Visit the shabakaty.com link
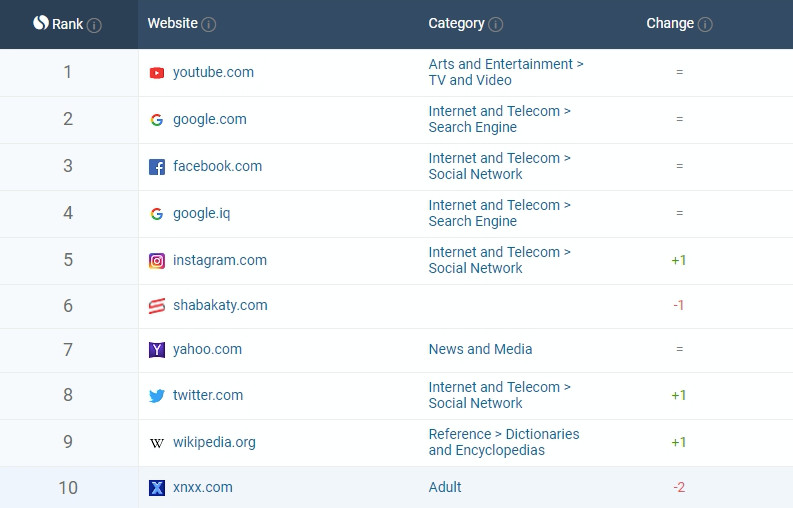The width and height of the screenshot is (793, 508). pyautogui.click(x=220, y=306)
